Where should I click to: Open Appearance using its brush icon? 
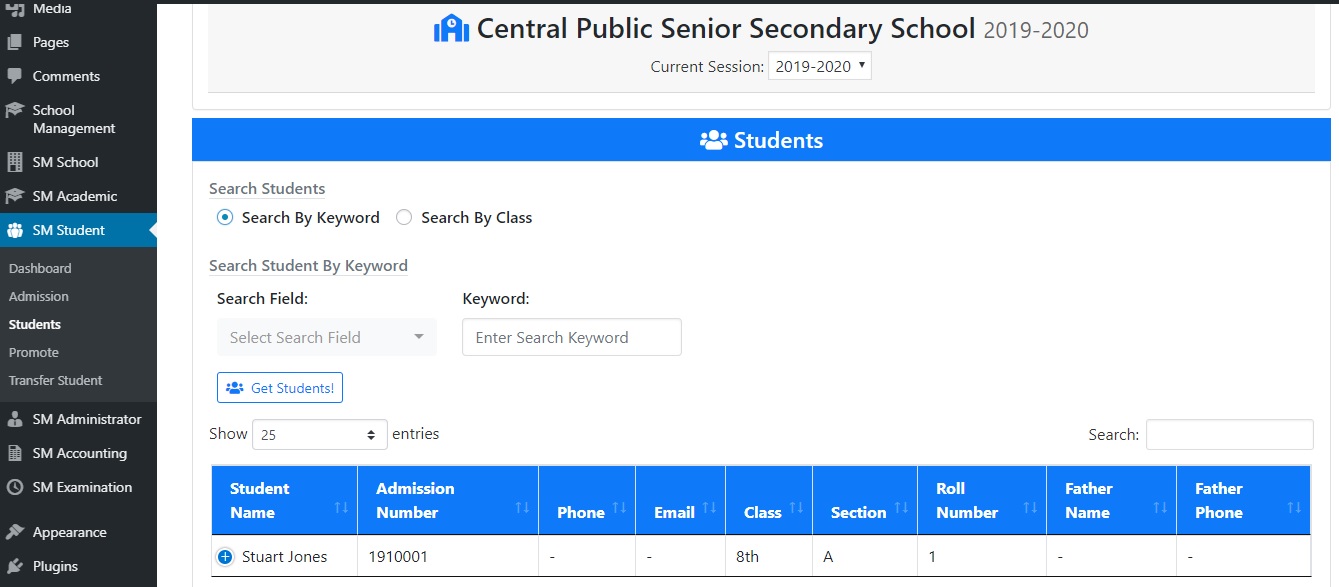(x=14, y=531)
